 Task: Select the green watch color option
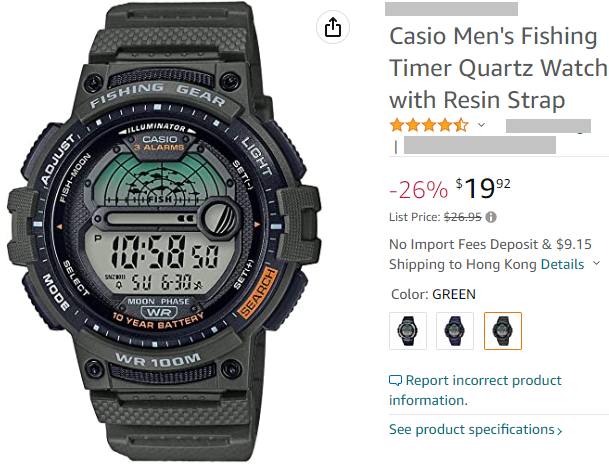[x=502, y=331]
